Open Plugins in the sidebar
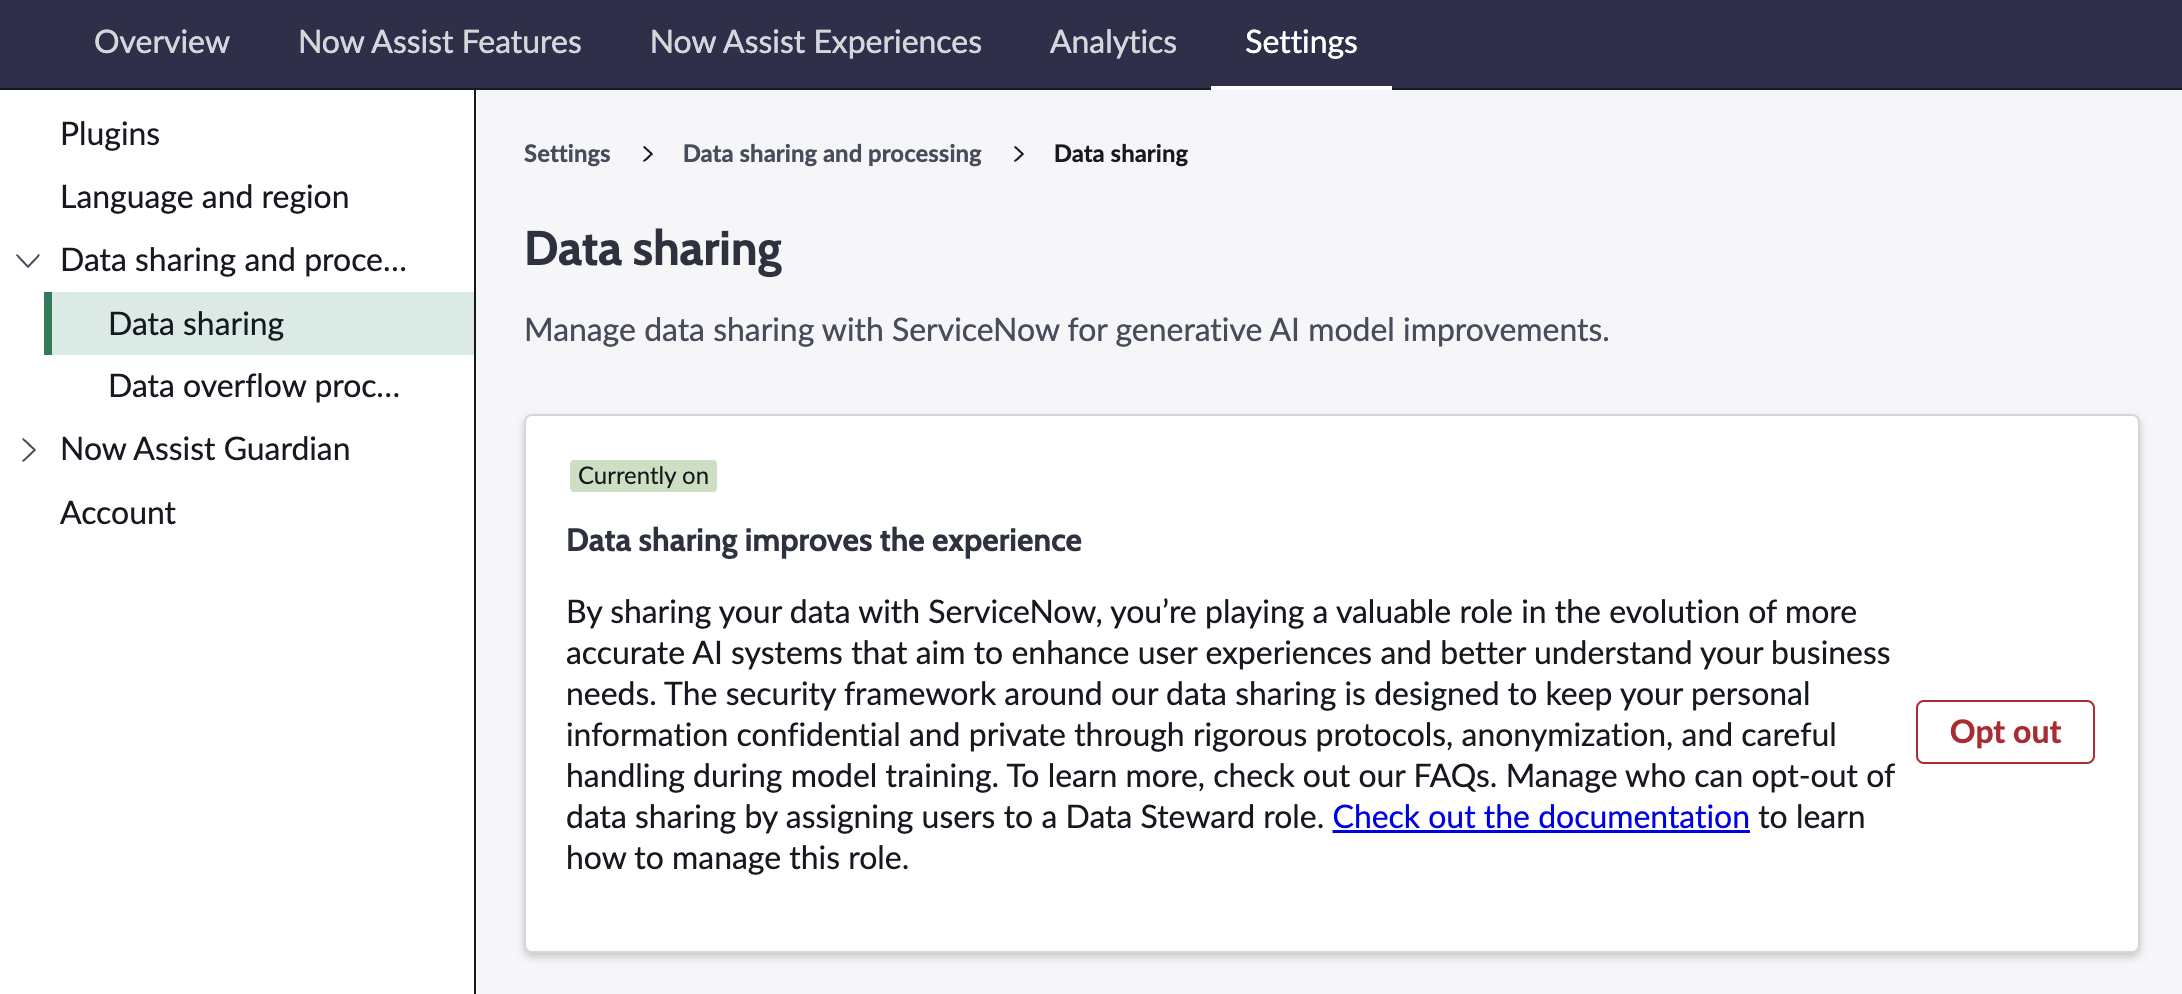 tap(110, 134)
